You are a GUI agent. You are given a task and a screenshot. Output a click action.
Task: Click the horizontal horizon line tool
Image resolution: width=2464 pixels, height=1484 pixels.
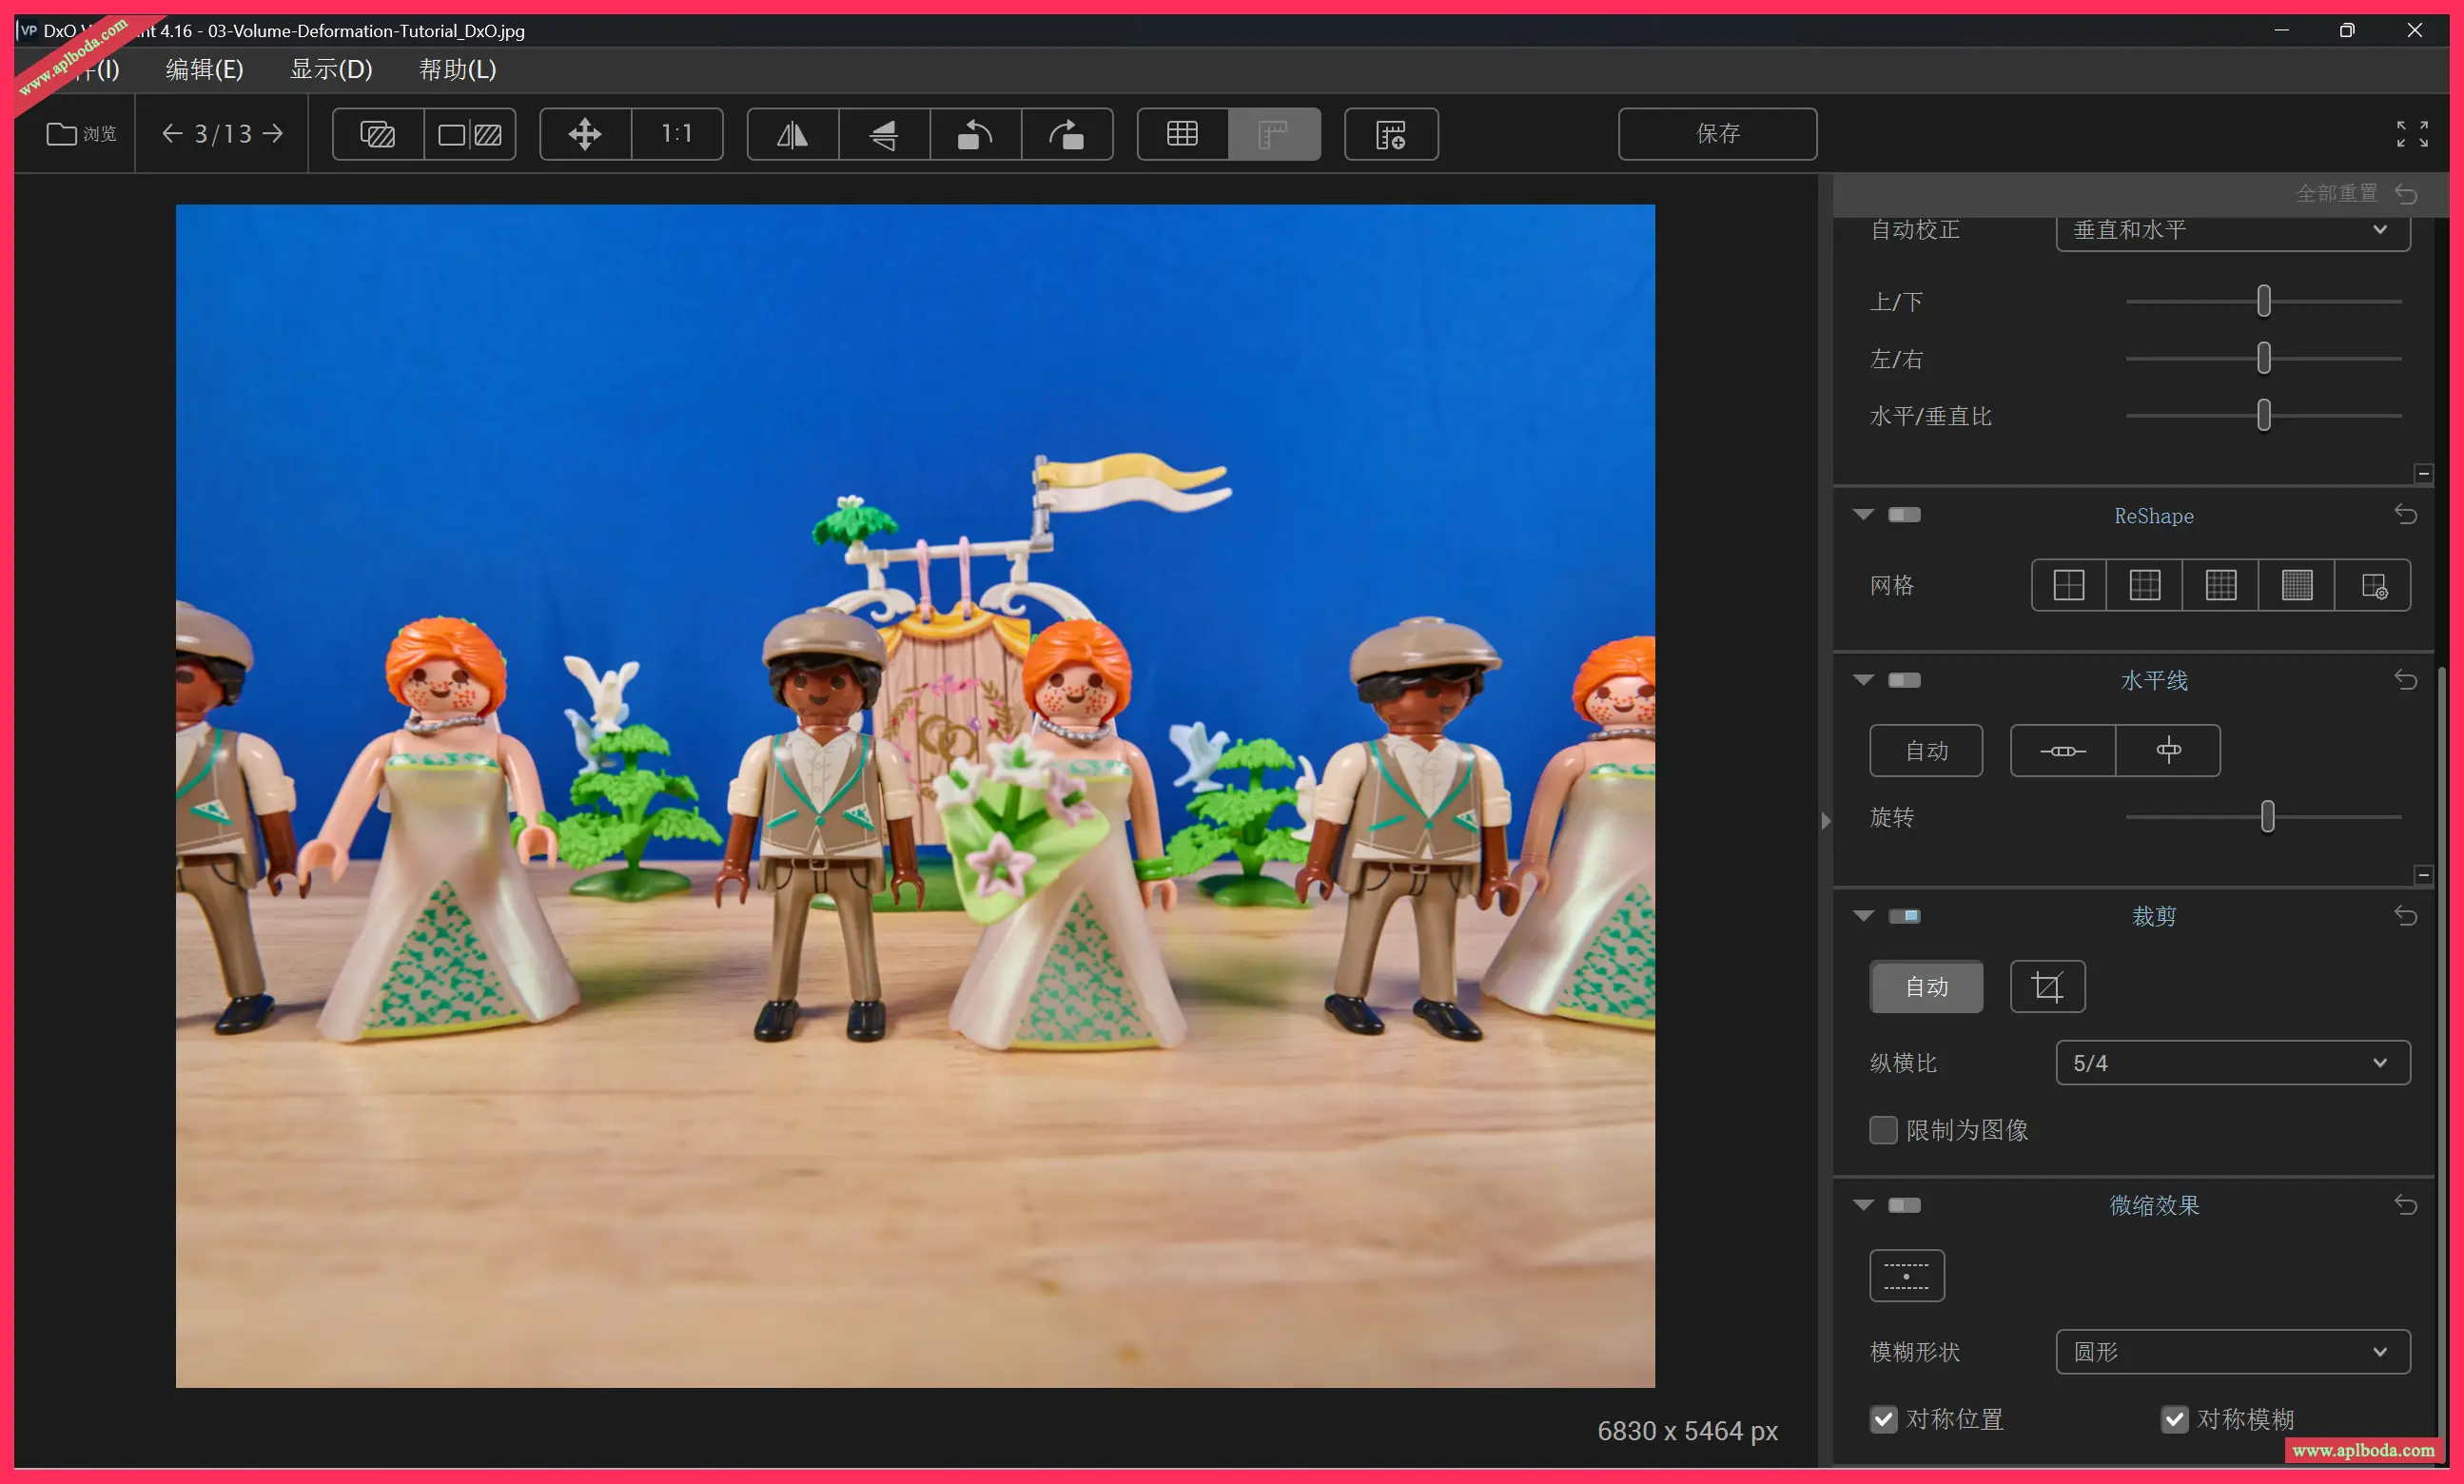click(2062, 750)
